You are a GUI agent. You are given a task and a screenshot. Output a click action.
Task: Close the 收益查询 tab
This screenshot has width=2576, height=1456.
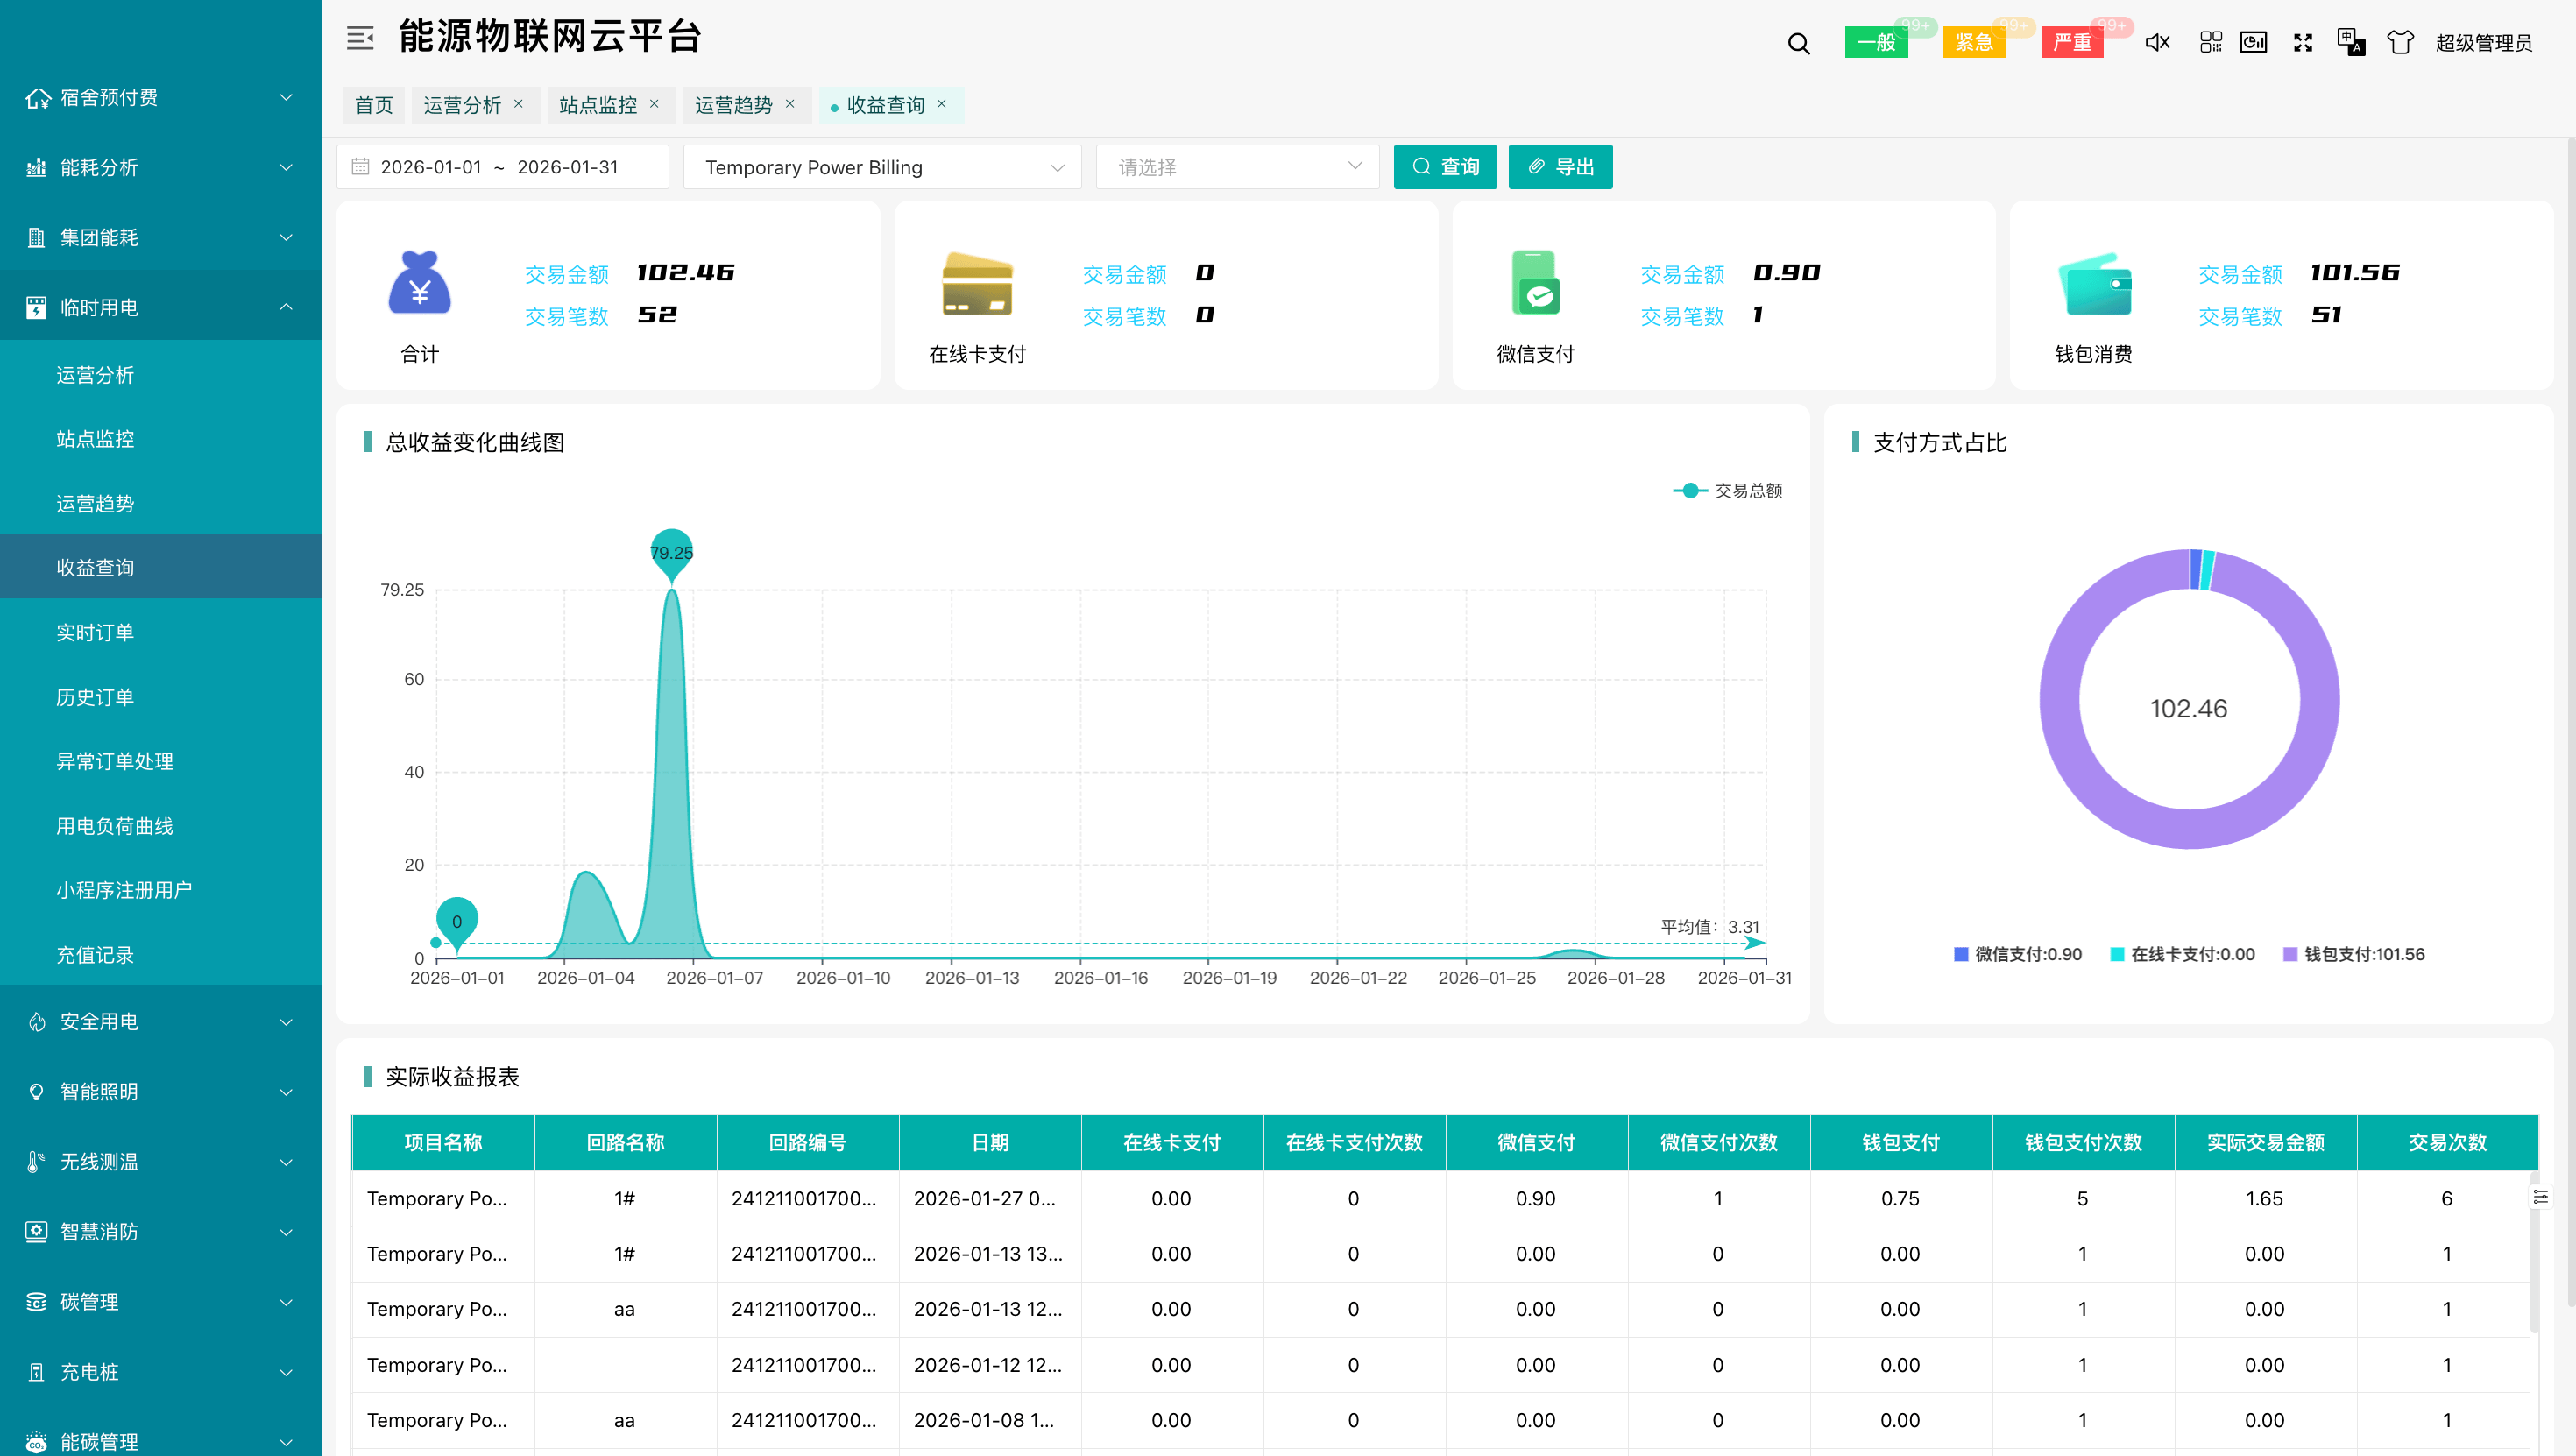[941, 103]
